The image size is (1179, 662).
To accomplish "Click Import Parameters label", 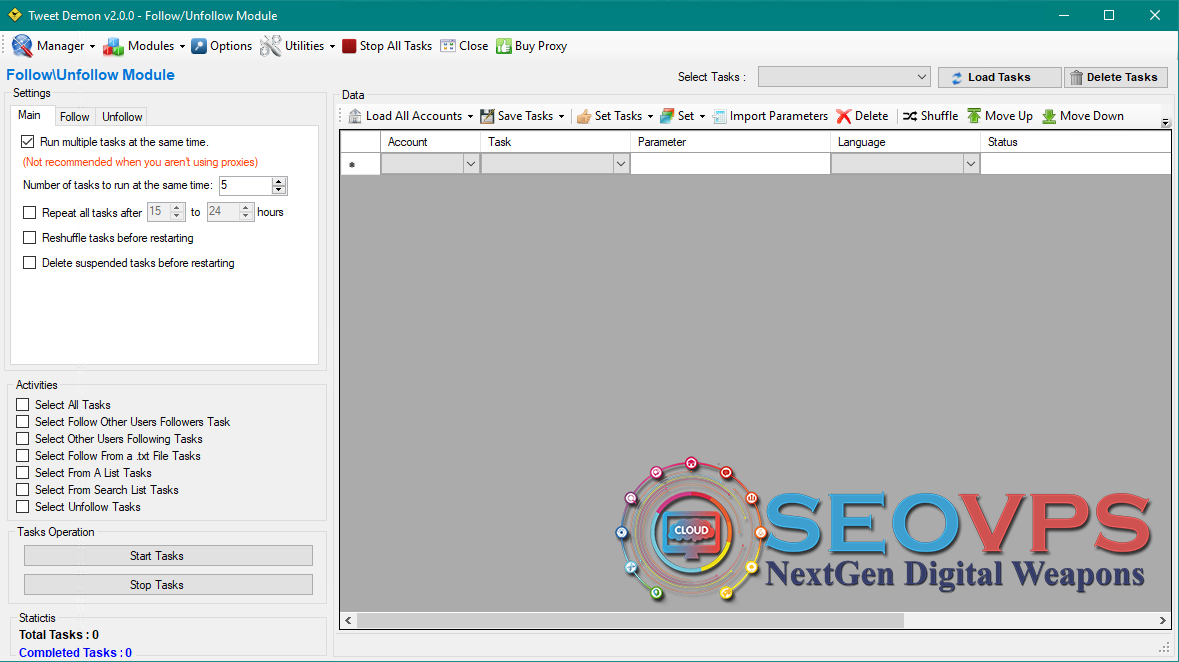I will click(778, 116).
